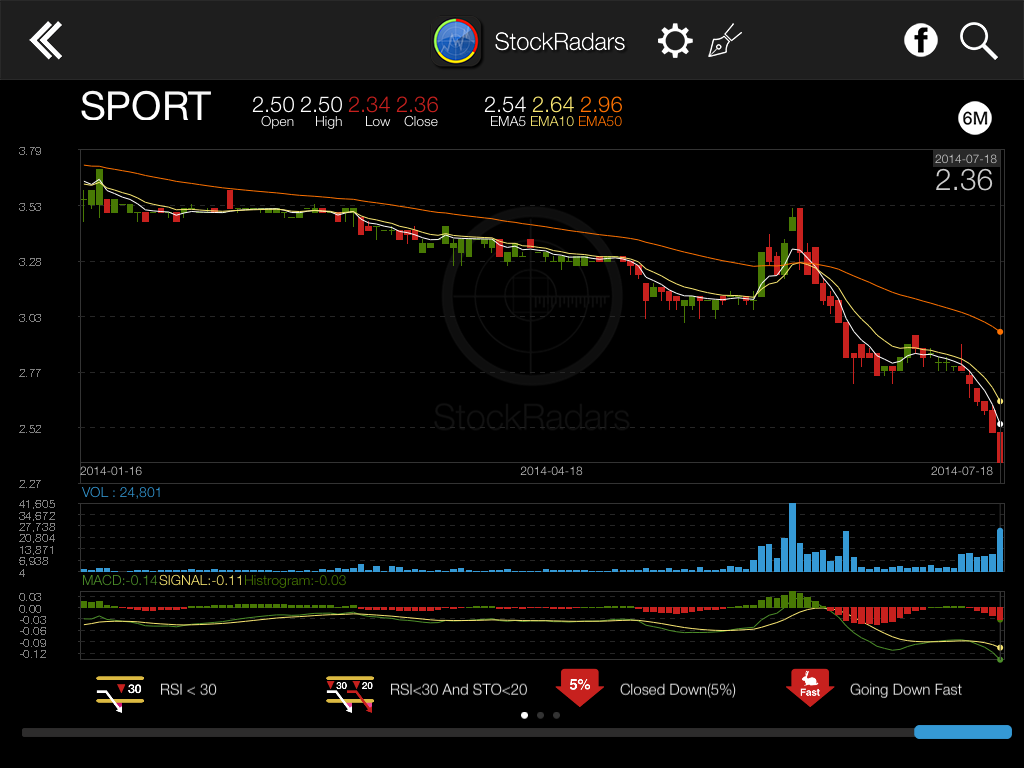Select the 'Going Down Fast' label

pyautogui.click(x=906, y=690)
